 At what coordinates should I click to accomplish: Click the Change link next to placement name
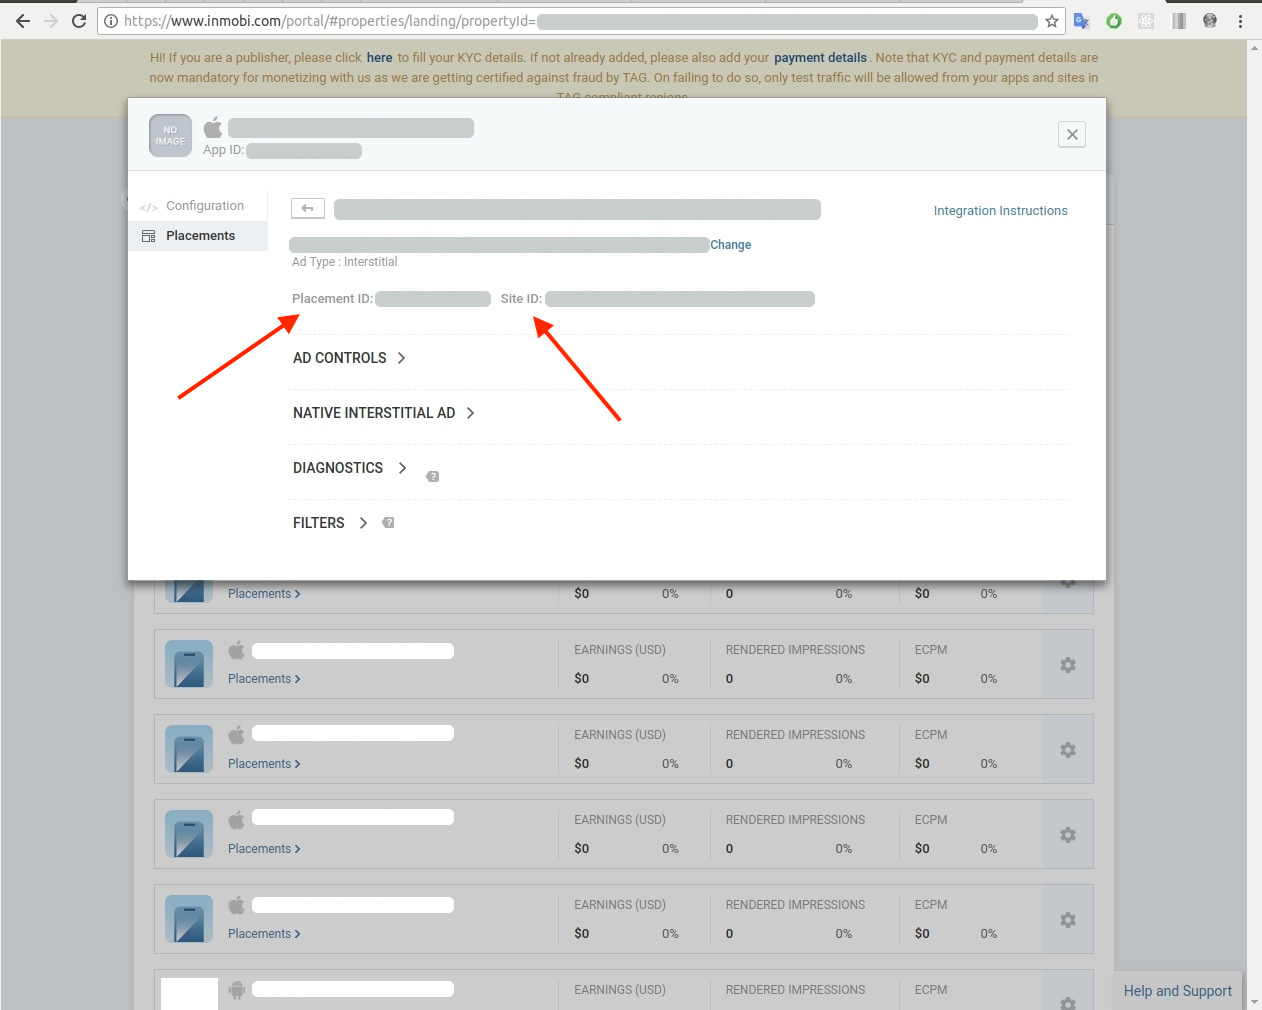pyautogui.click(x=731, y=244)
